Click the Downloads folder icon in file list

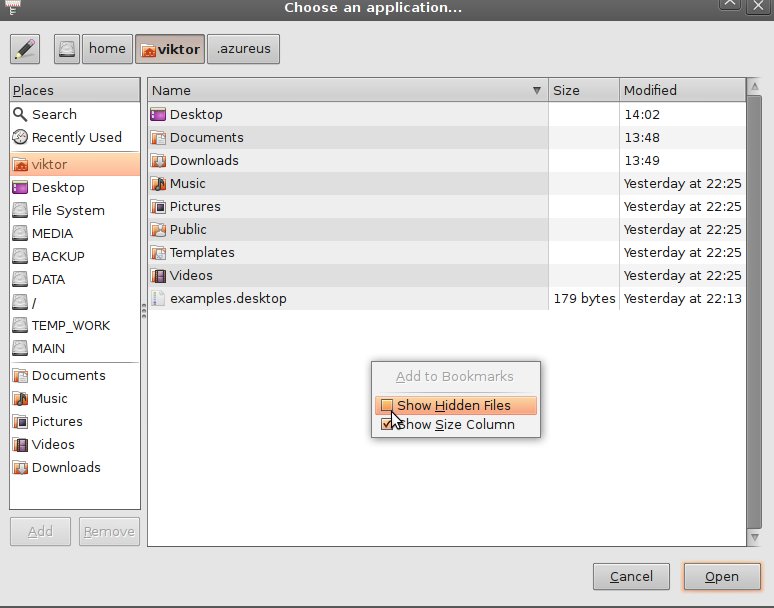tap(158, 160)
